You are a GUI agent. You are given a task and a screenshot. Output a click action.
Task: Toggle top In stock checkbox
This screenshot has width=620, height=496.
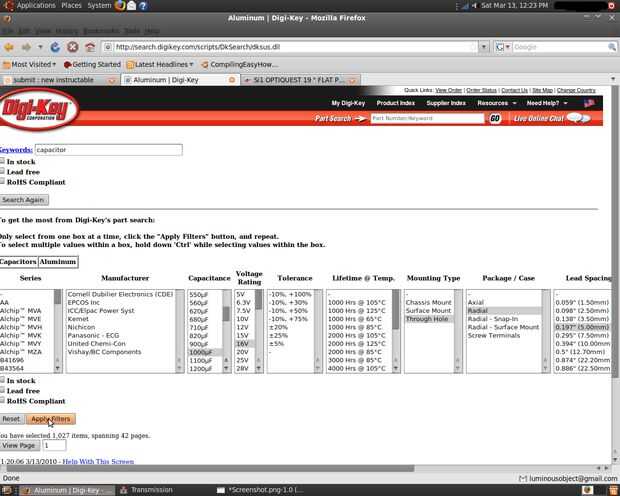coord(2,161)
